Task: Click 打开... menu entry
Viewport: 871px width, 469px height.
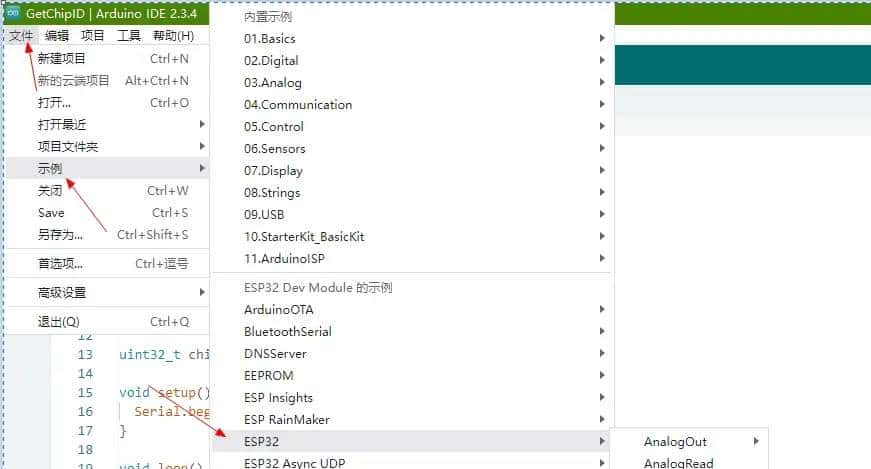Action: [x=108, y=103]
